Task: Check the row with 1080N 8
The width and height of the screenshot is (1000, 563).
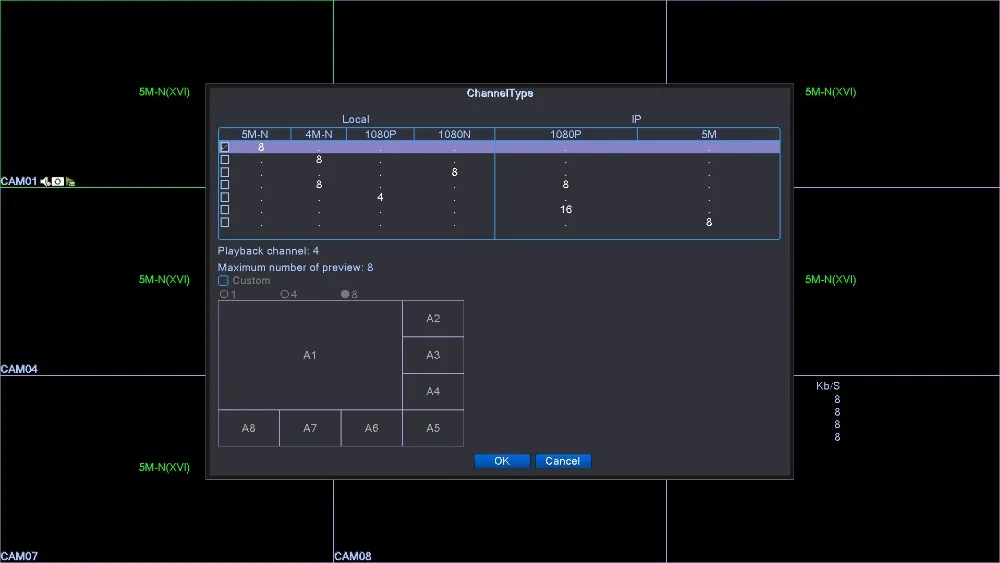Action: [224, 172]
